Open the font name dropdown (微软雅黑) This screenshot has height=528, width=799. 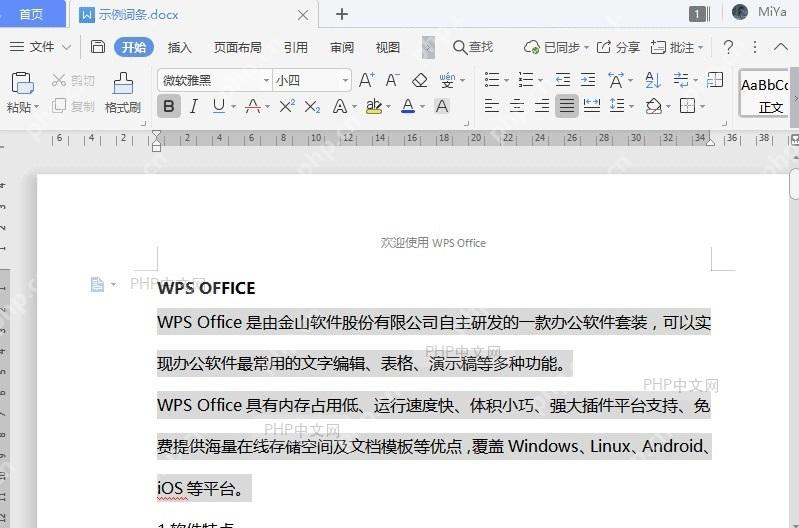(x=266, y=80)
